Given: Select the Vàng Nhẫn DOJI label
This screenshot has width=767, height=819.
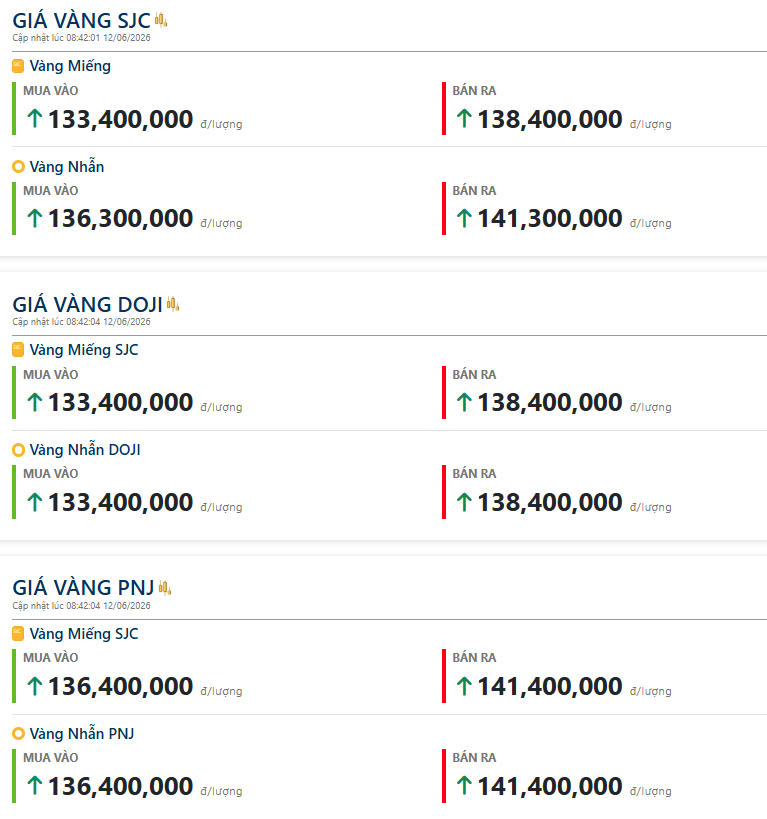Looking at the screenshot, I should click(x=85, y=450).
